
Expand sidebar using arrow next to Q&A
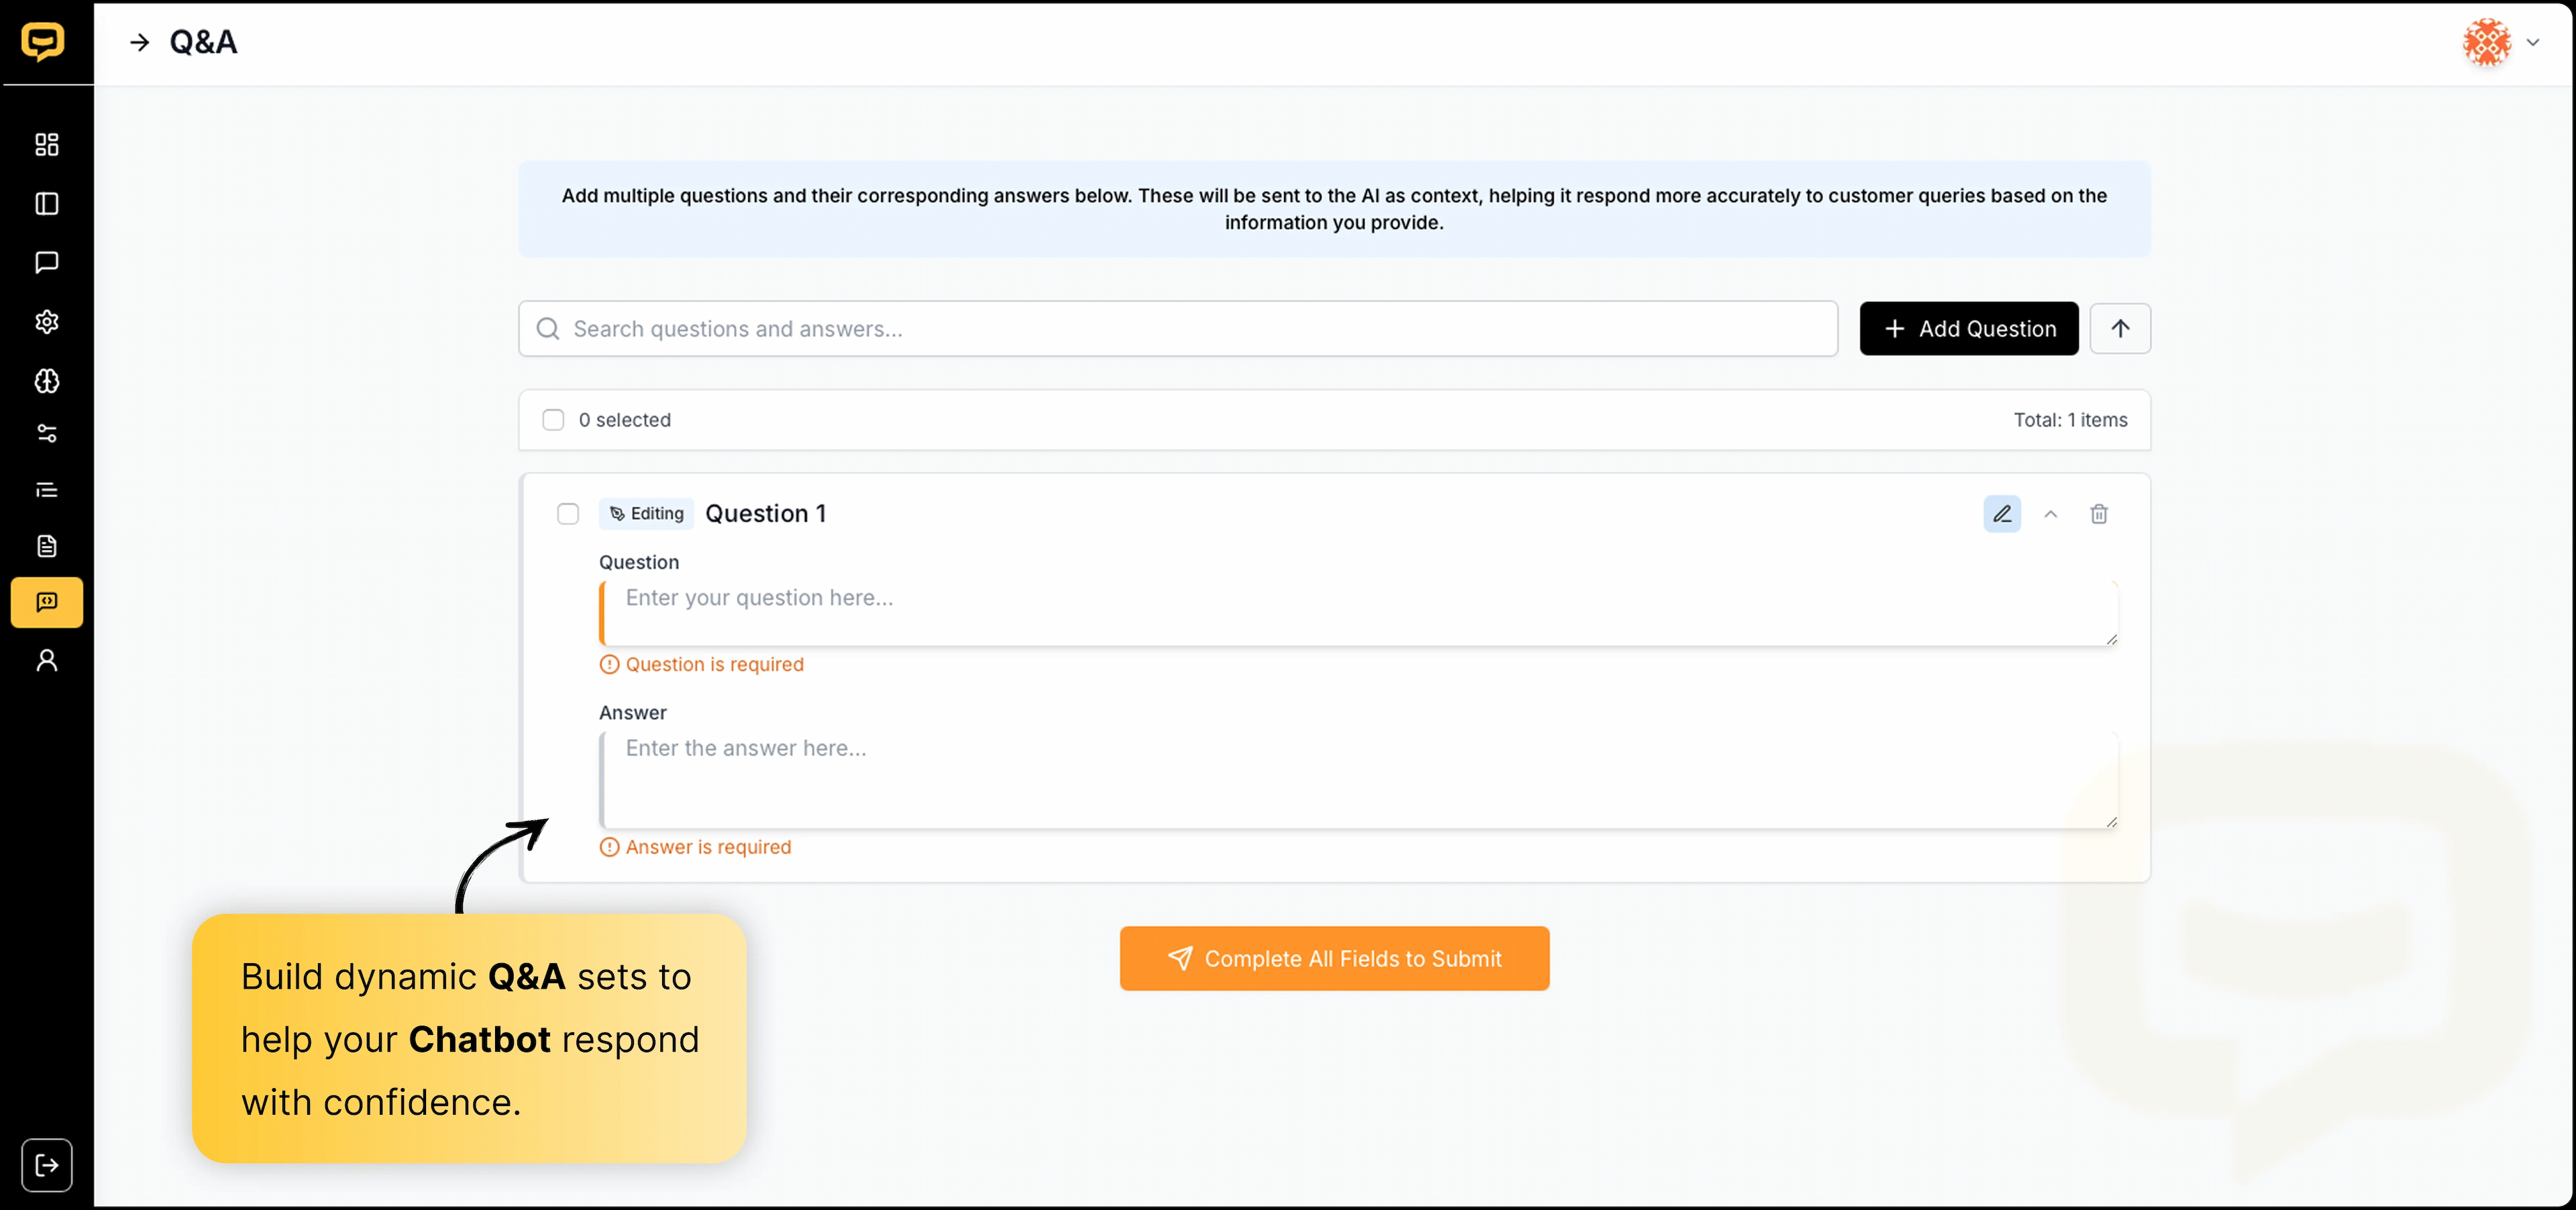click(140, 43)
